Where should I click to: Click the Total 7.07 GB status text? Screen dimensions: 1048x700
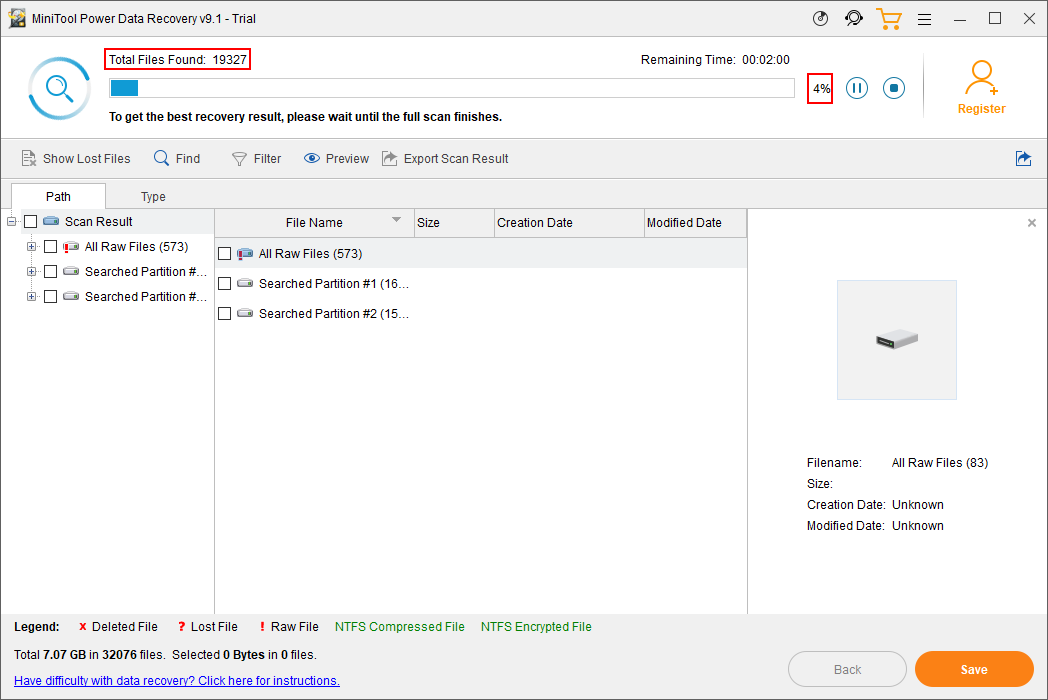click(165, 655)
